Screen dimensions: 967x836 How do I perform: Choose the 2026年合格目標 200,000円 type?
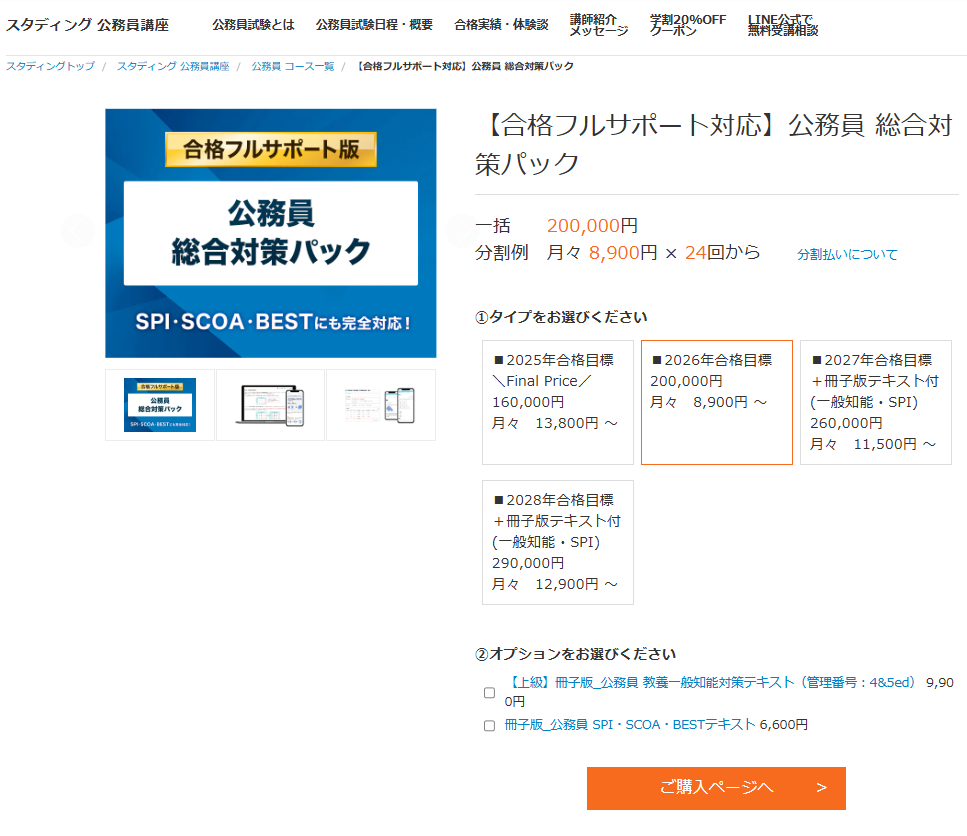click(x=717, y=402)
